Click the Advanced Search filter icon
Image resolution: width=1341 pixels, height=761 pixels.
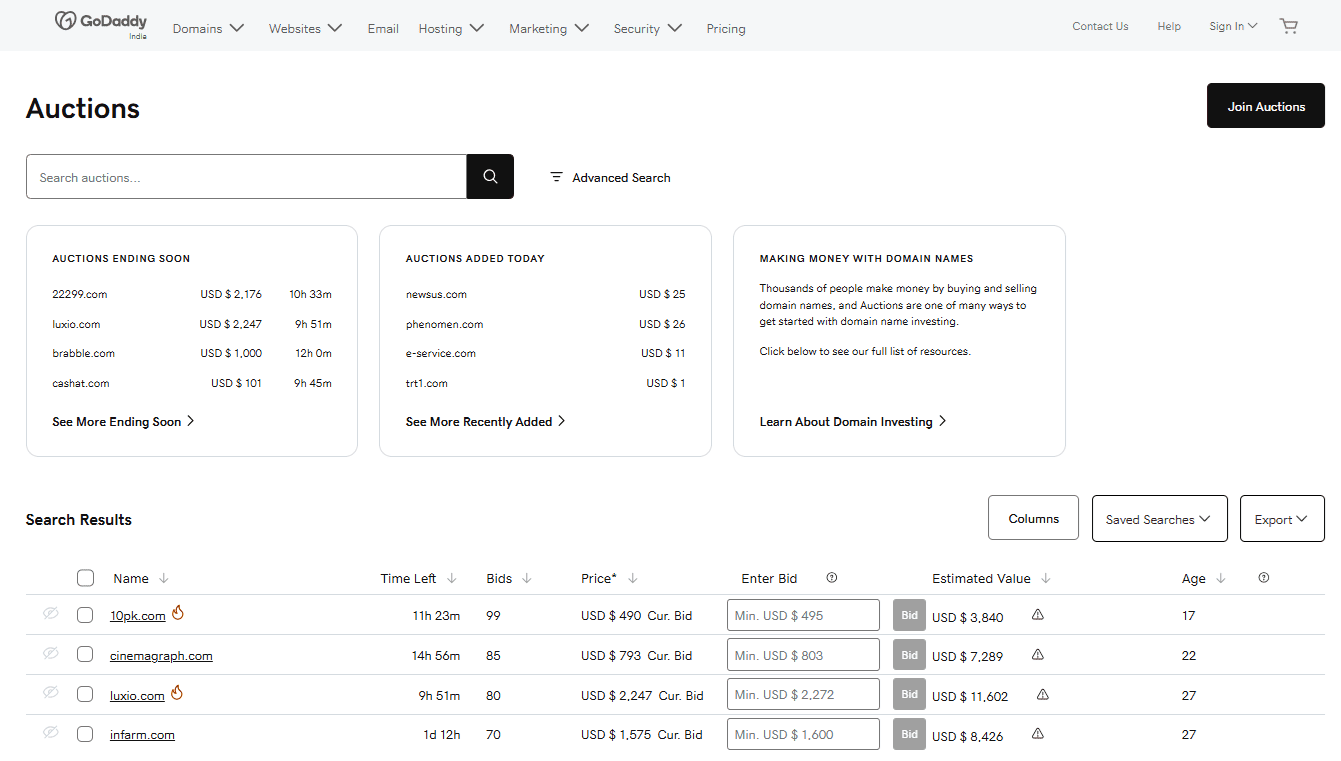click(x=557, y=177)
